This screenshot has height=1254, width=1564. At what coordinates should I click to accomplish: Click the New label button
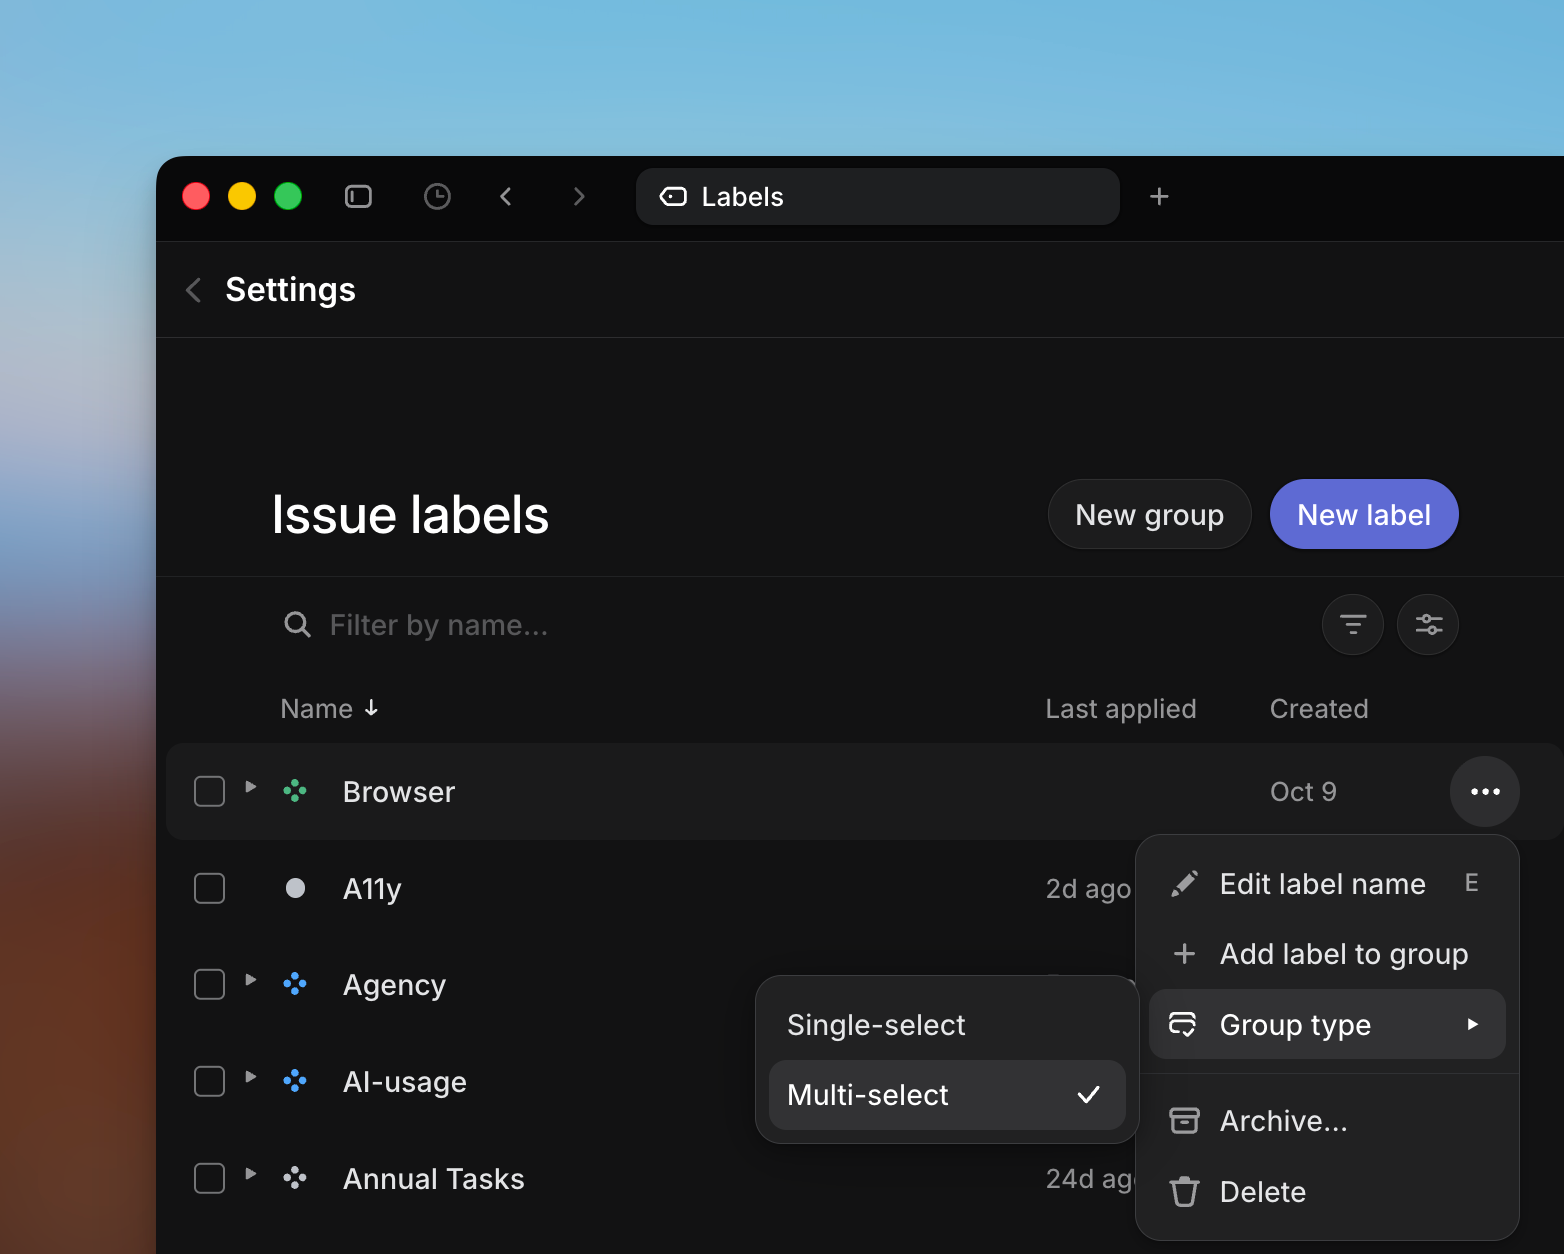pos(1364,514)
